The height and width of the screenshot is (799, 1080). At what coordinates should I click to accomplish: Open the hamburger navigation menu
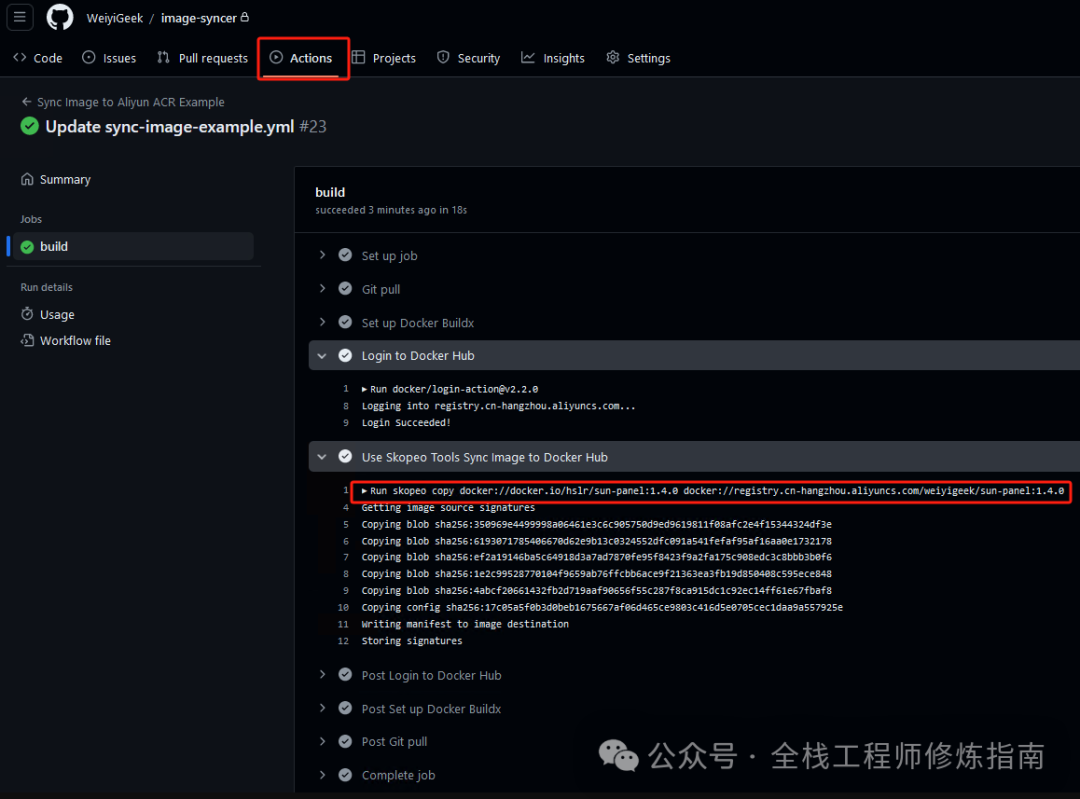[20, 17]
